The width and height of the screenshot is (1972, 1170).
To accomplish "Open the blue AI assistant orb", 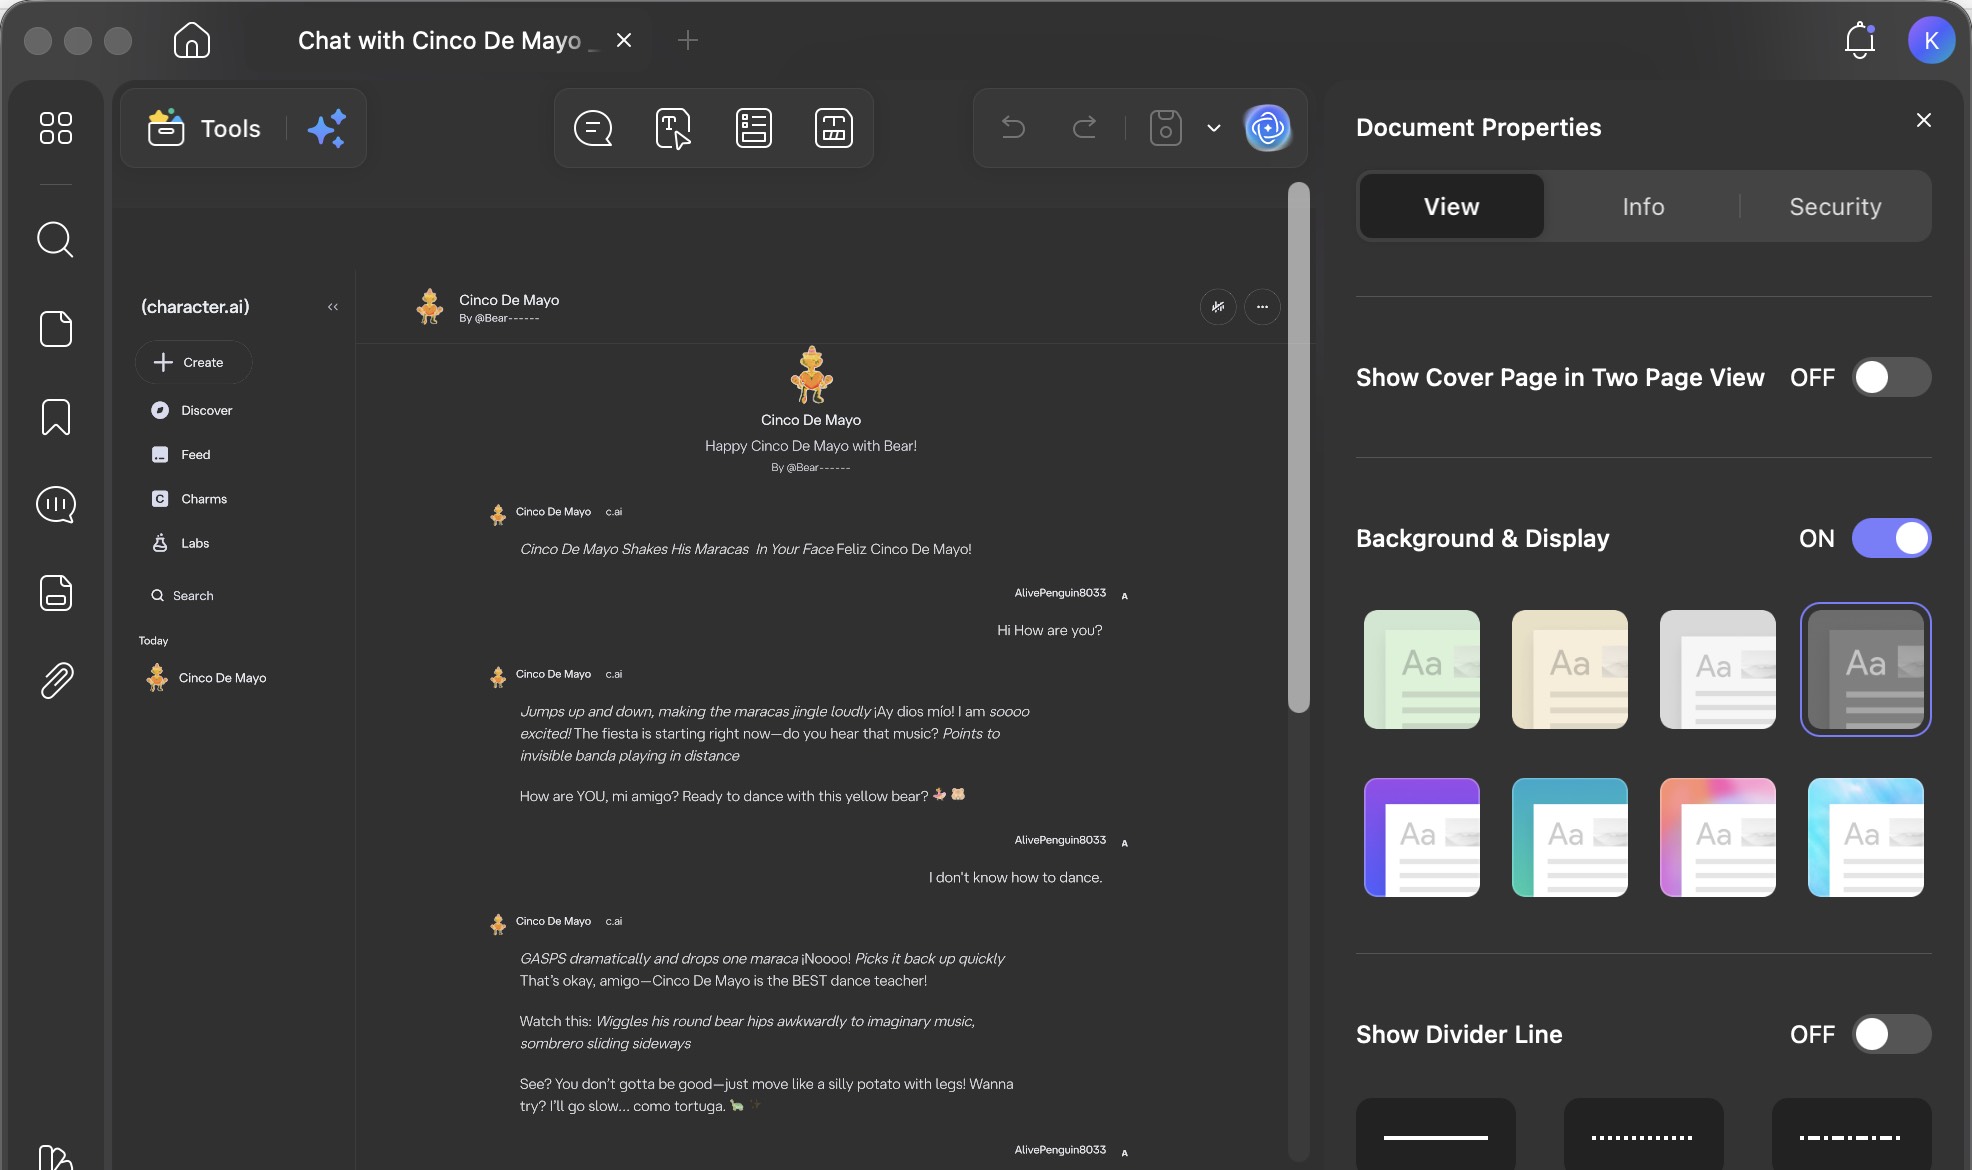I will tap(1267, 128).
